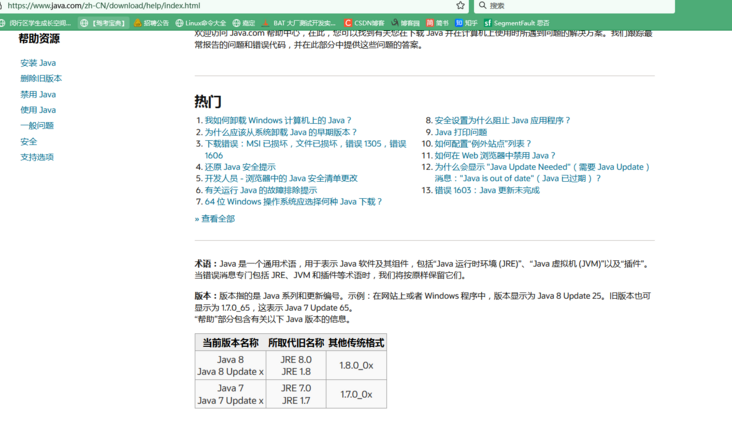Image resolution: width=732 pixels, height=425 pixels.
Task: Go to 禁用 Java help section
Action: tap(38, 94)
